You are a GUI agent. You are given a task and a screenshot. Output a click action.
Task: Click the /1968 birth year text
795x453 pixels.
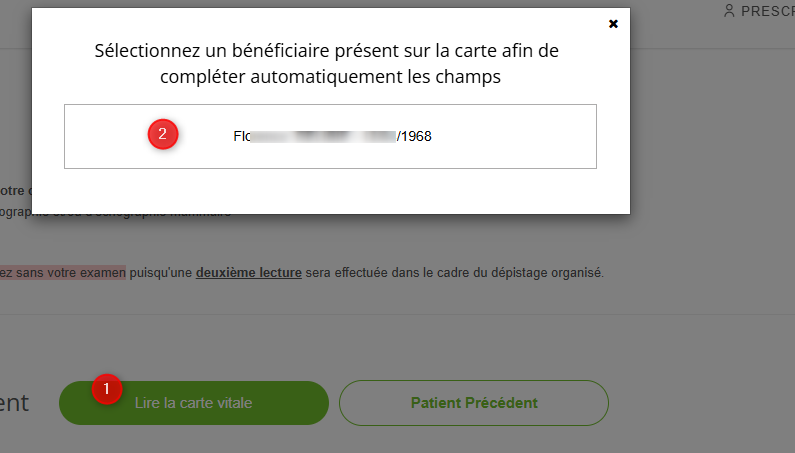click(414, 136)
